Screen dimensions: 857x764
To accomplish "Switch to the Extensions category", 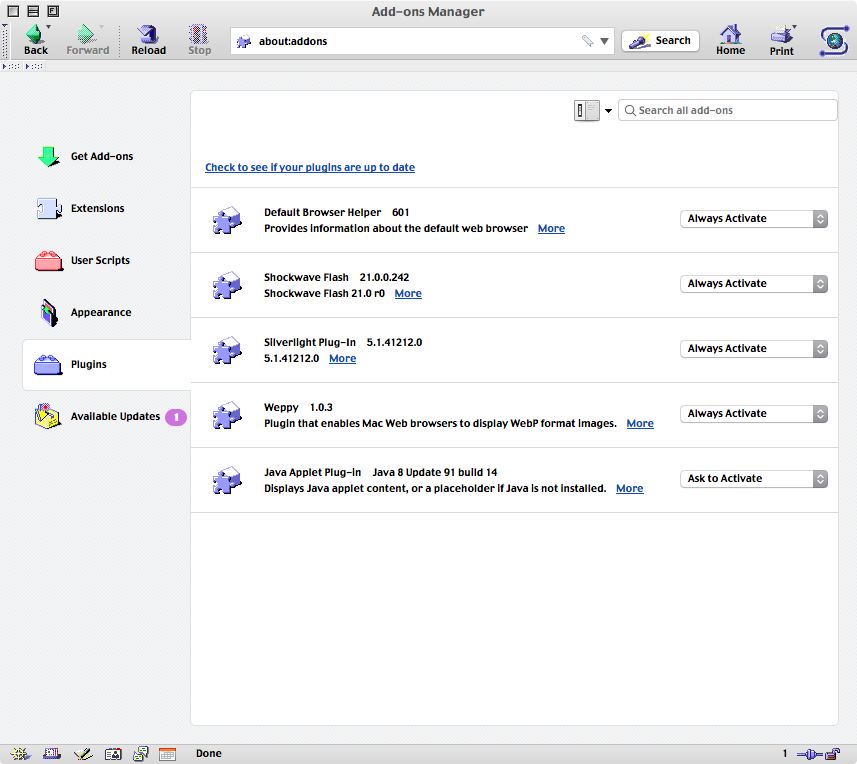I will [x=97, y=209].
